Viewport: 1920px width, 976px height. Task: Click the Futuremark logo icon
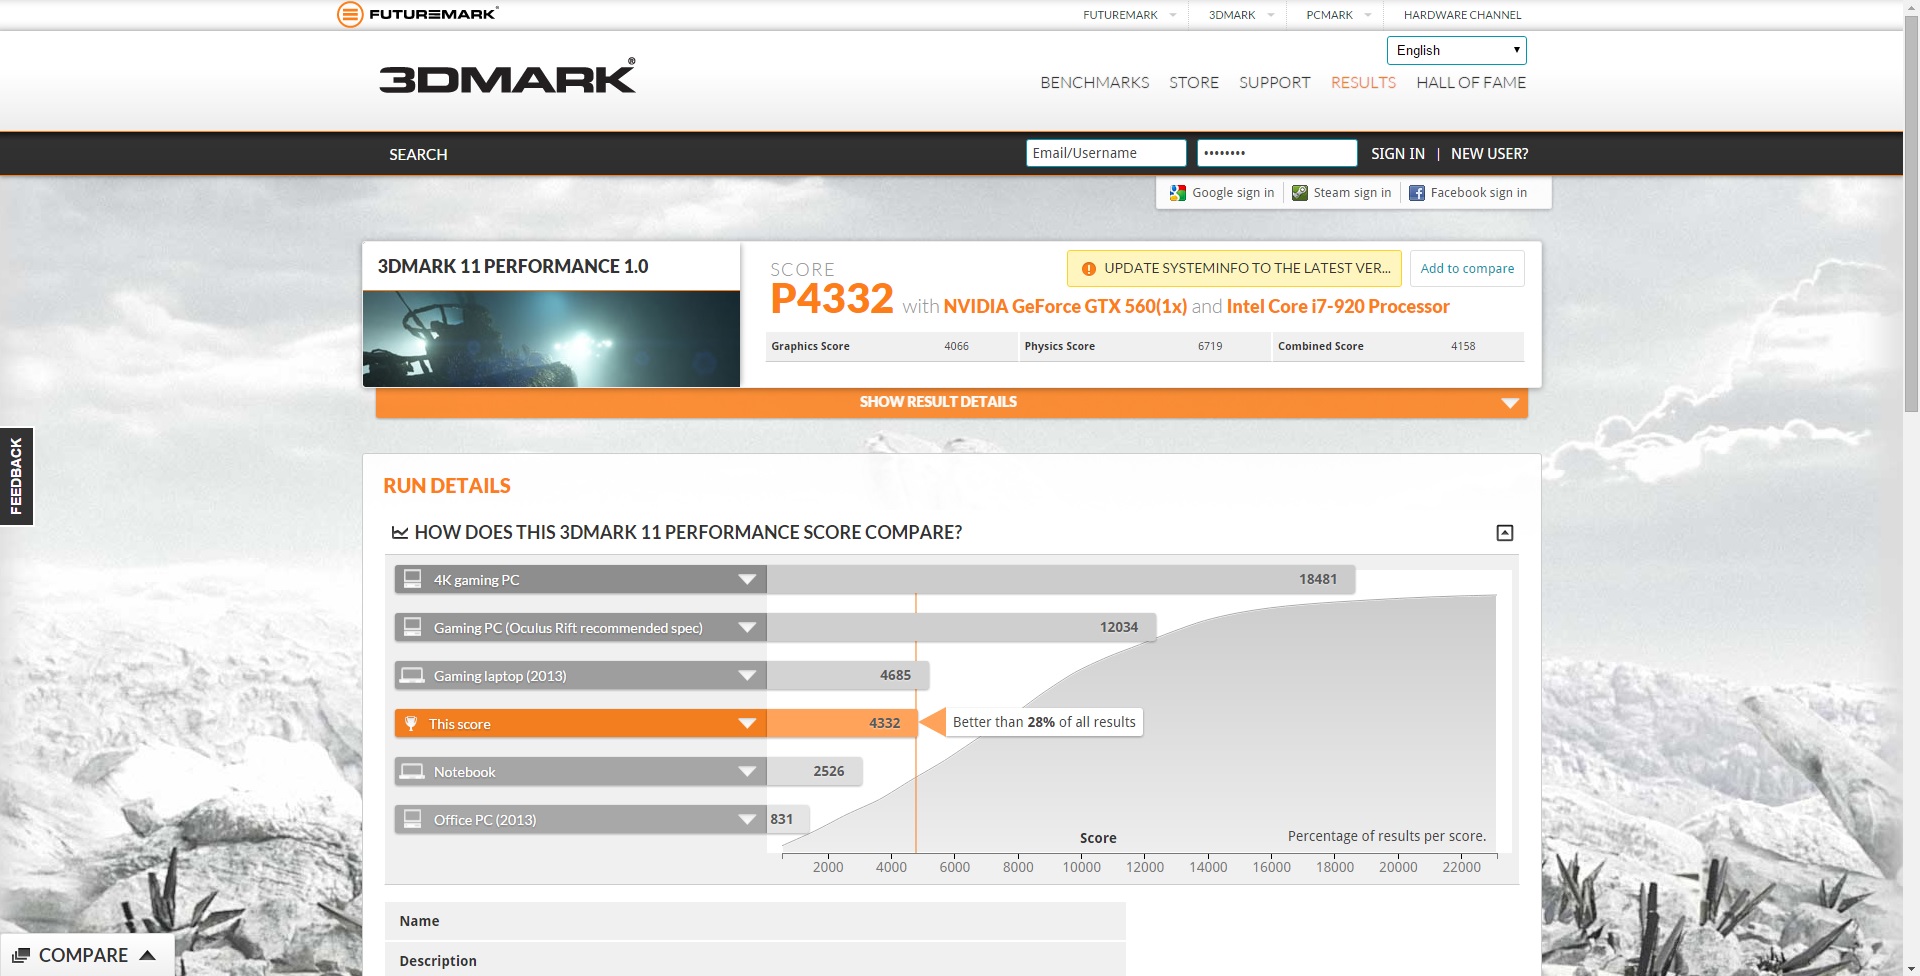350,14
